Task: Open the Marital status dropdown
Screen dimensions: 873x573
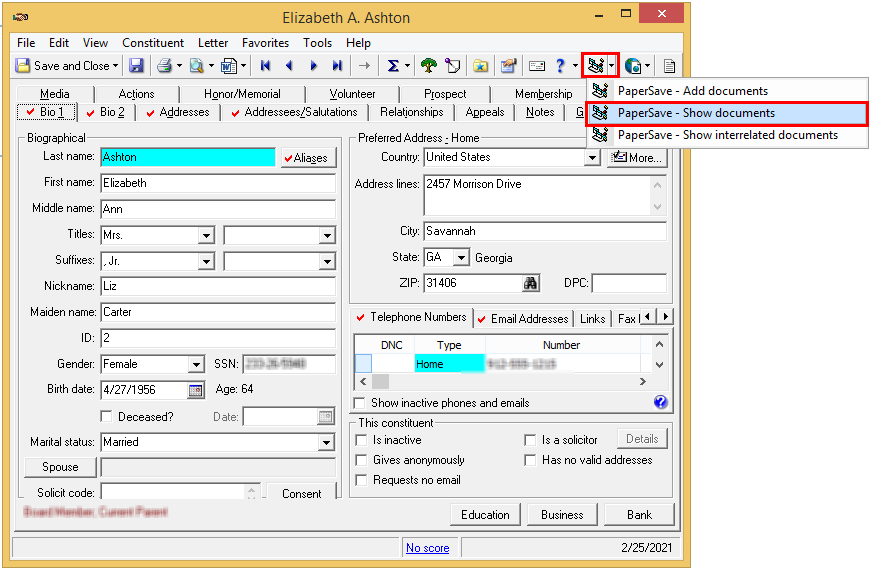Action: pos(326,442)
